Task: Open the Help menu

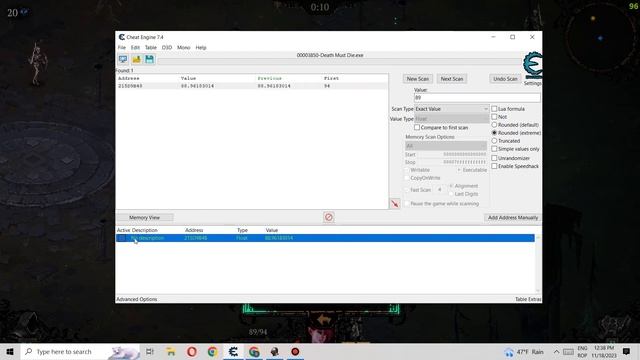Action: click(x=201, y=47)
